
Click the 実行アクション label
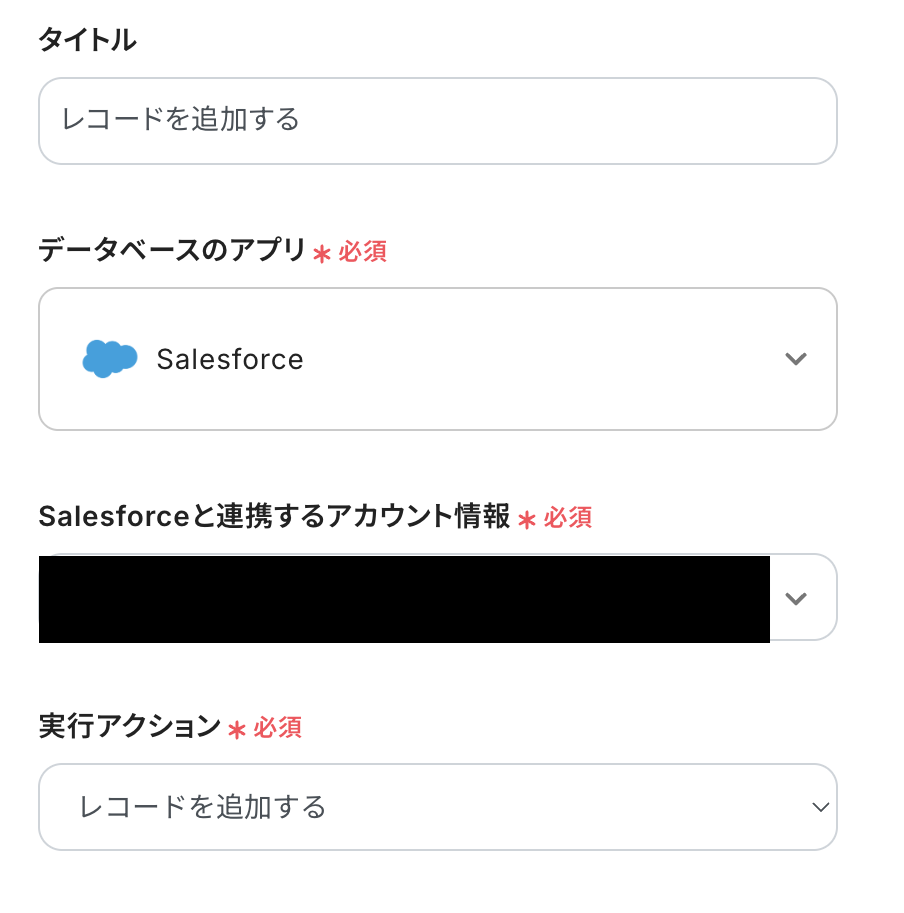129,727
